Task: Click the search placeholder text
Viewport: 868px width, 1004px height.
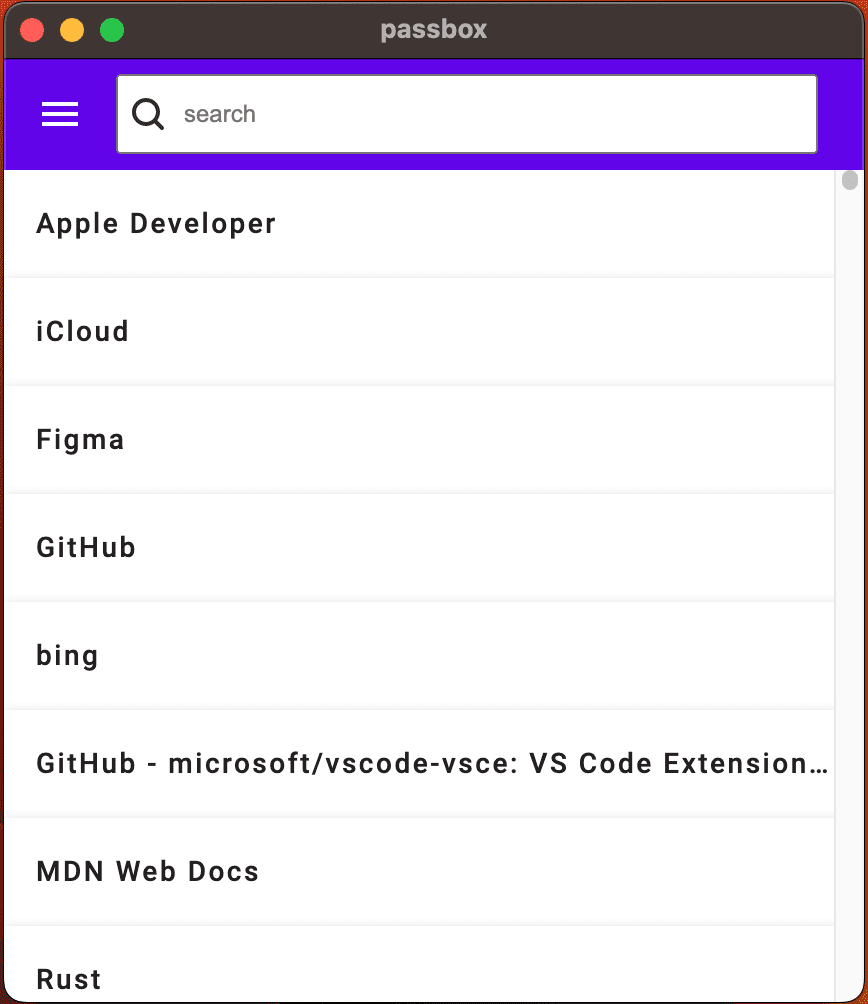Action: tap(220, 114)
